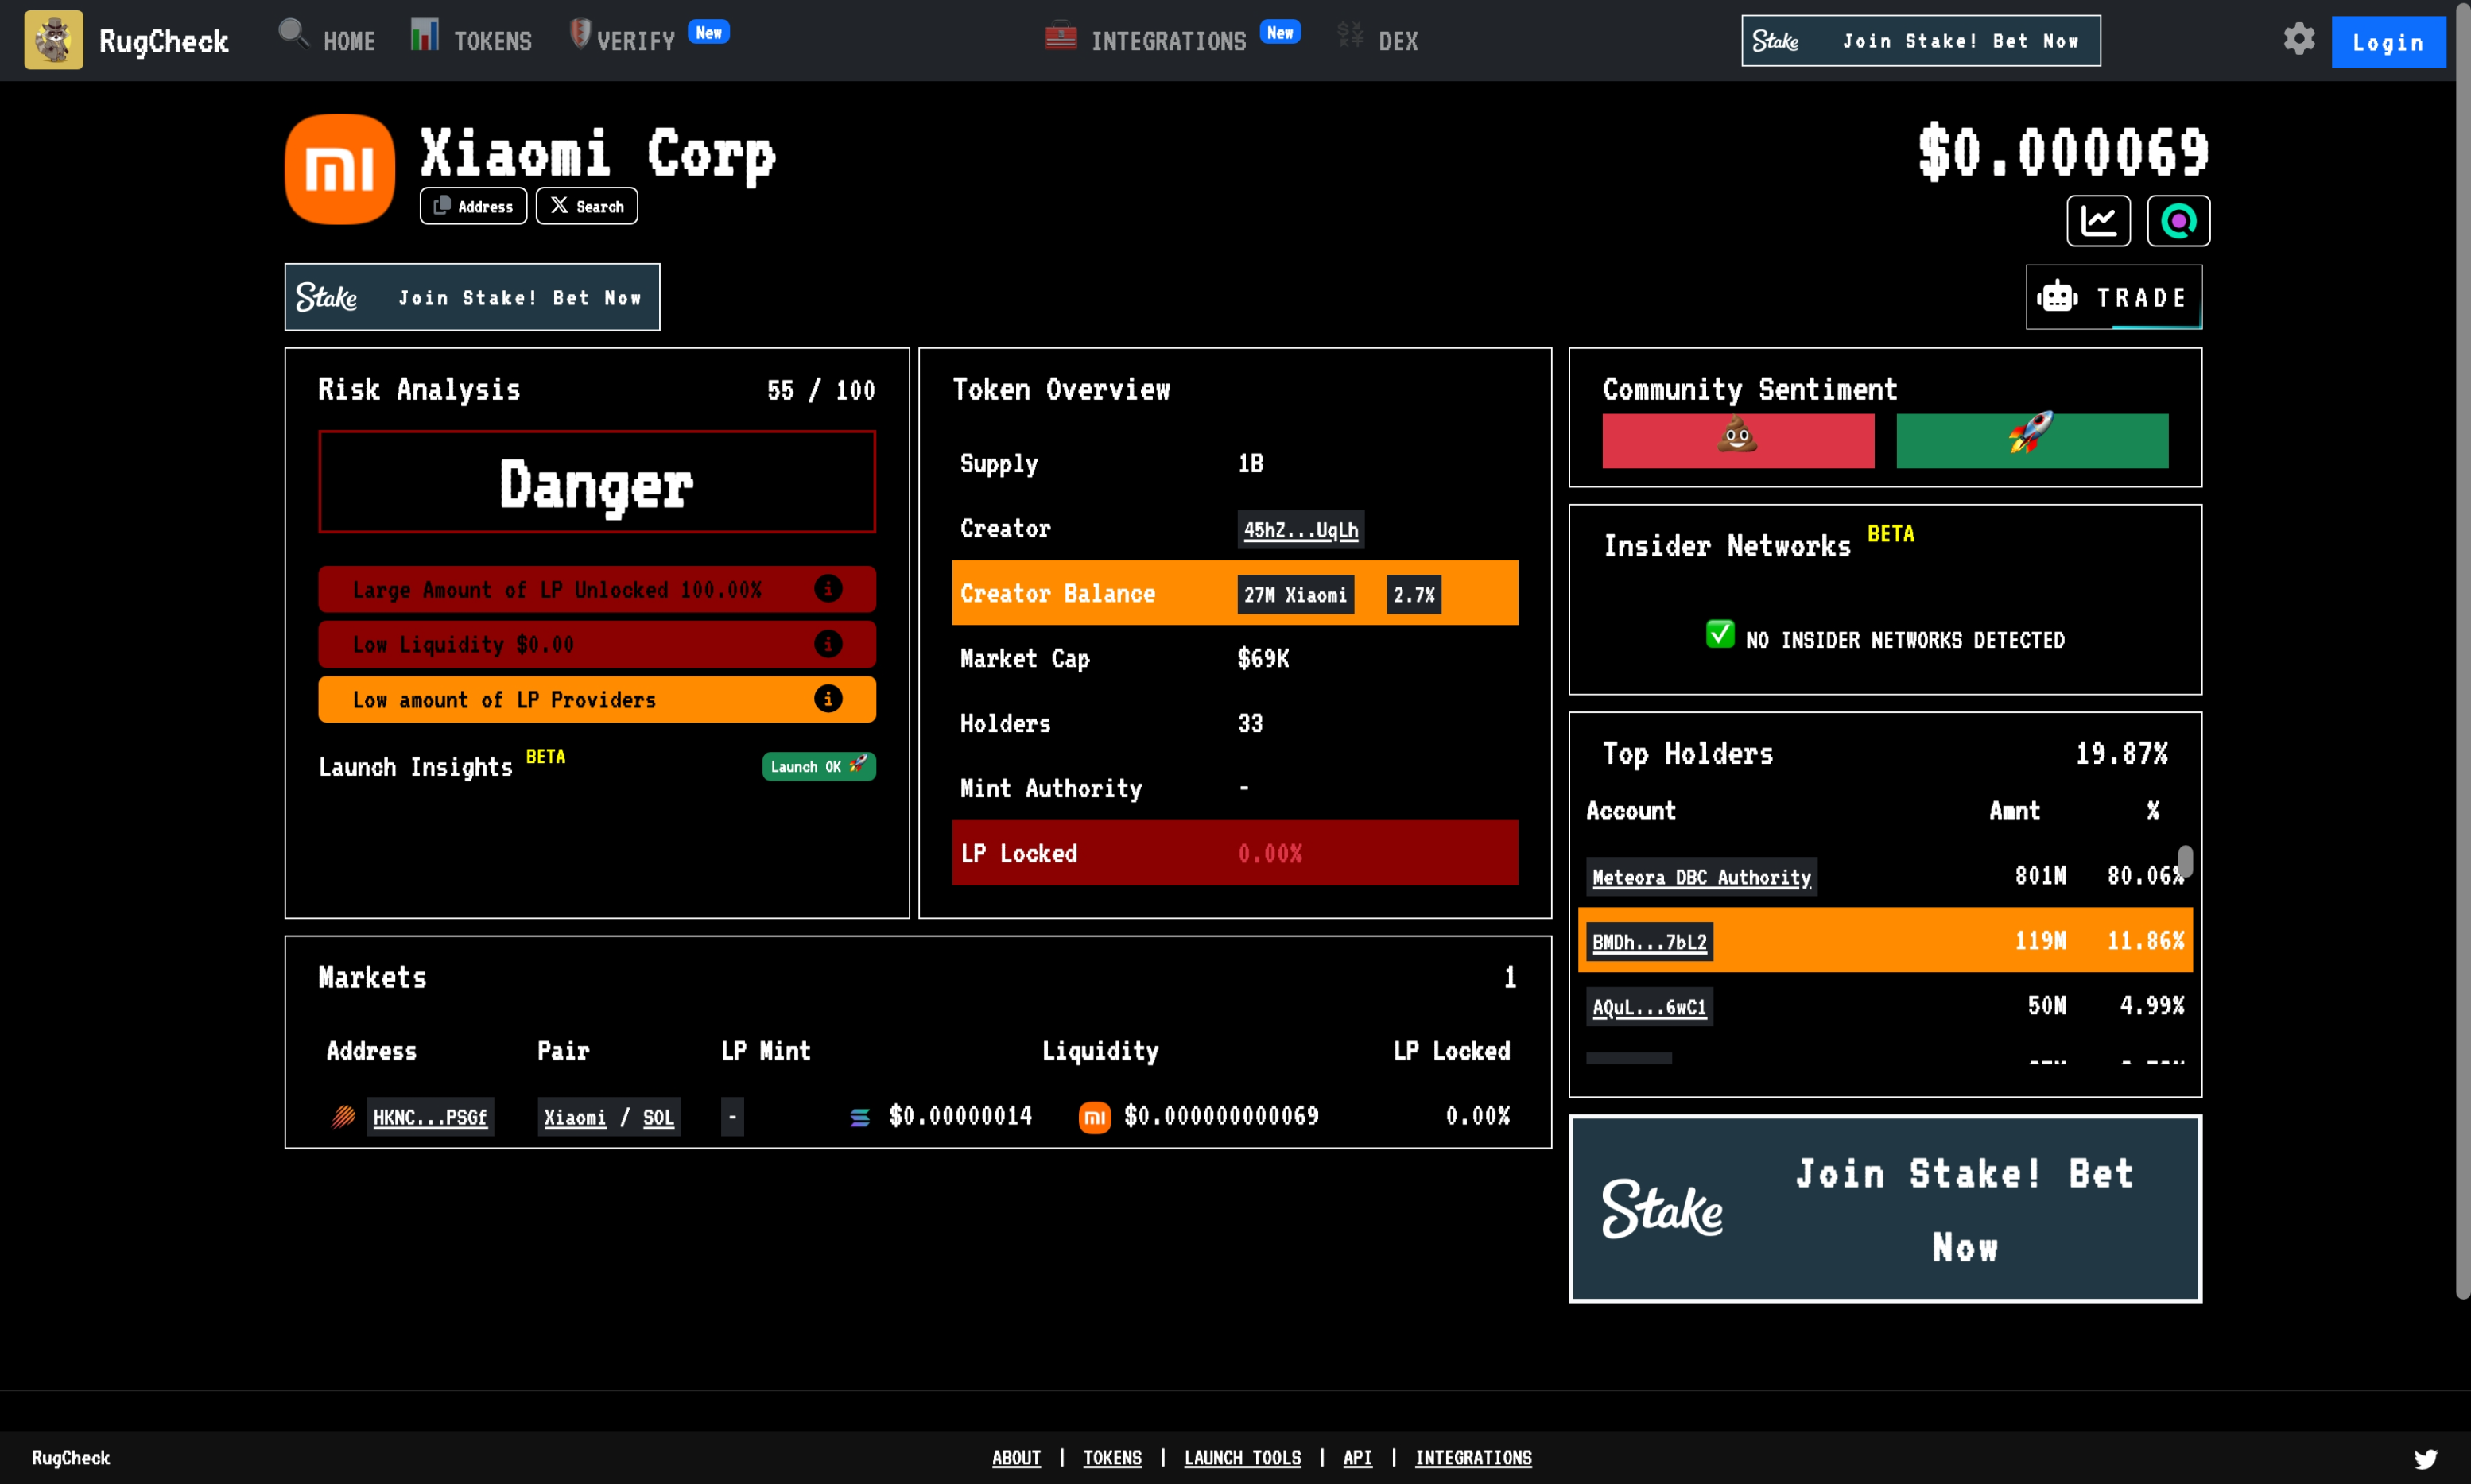Click the teal circular explorer icon
The image size is (2471, 1484).
(x=2178, y=220)
